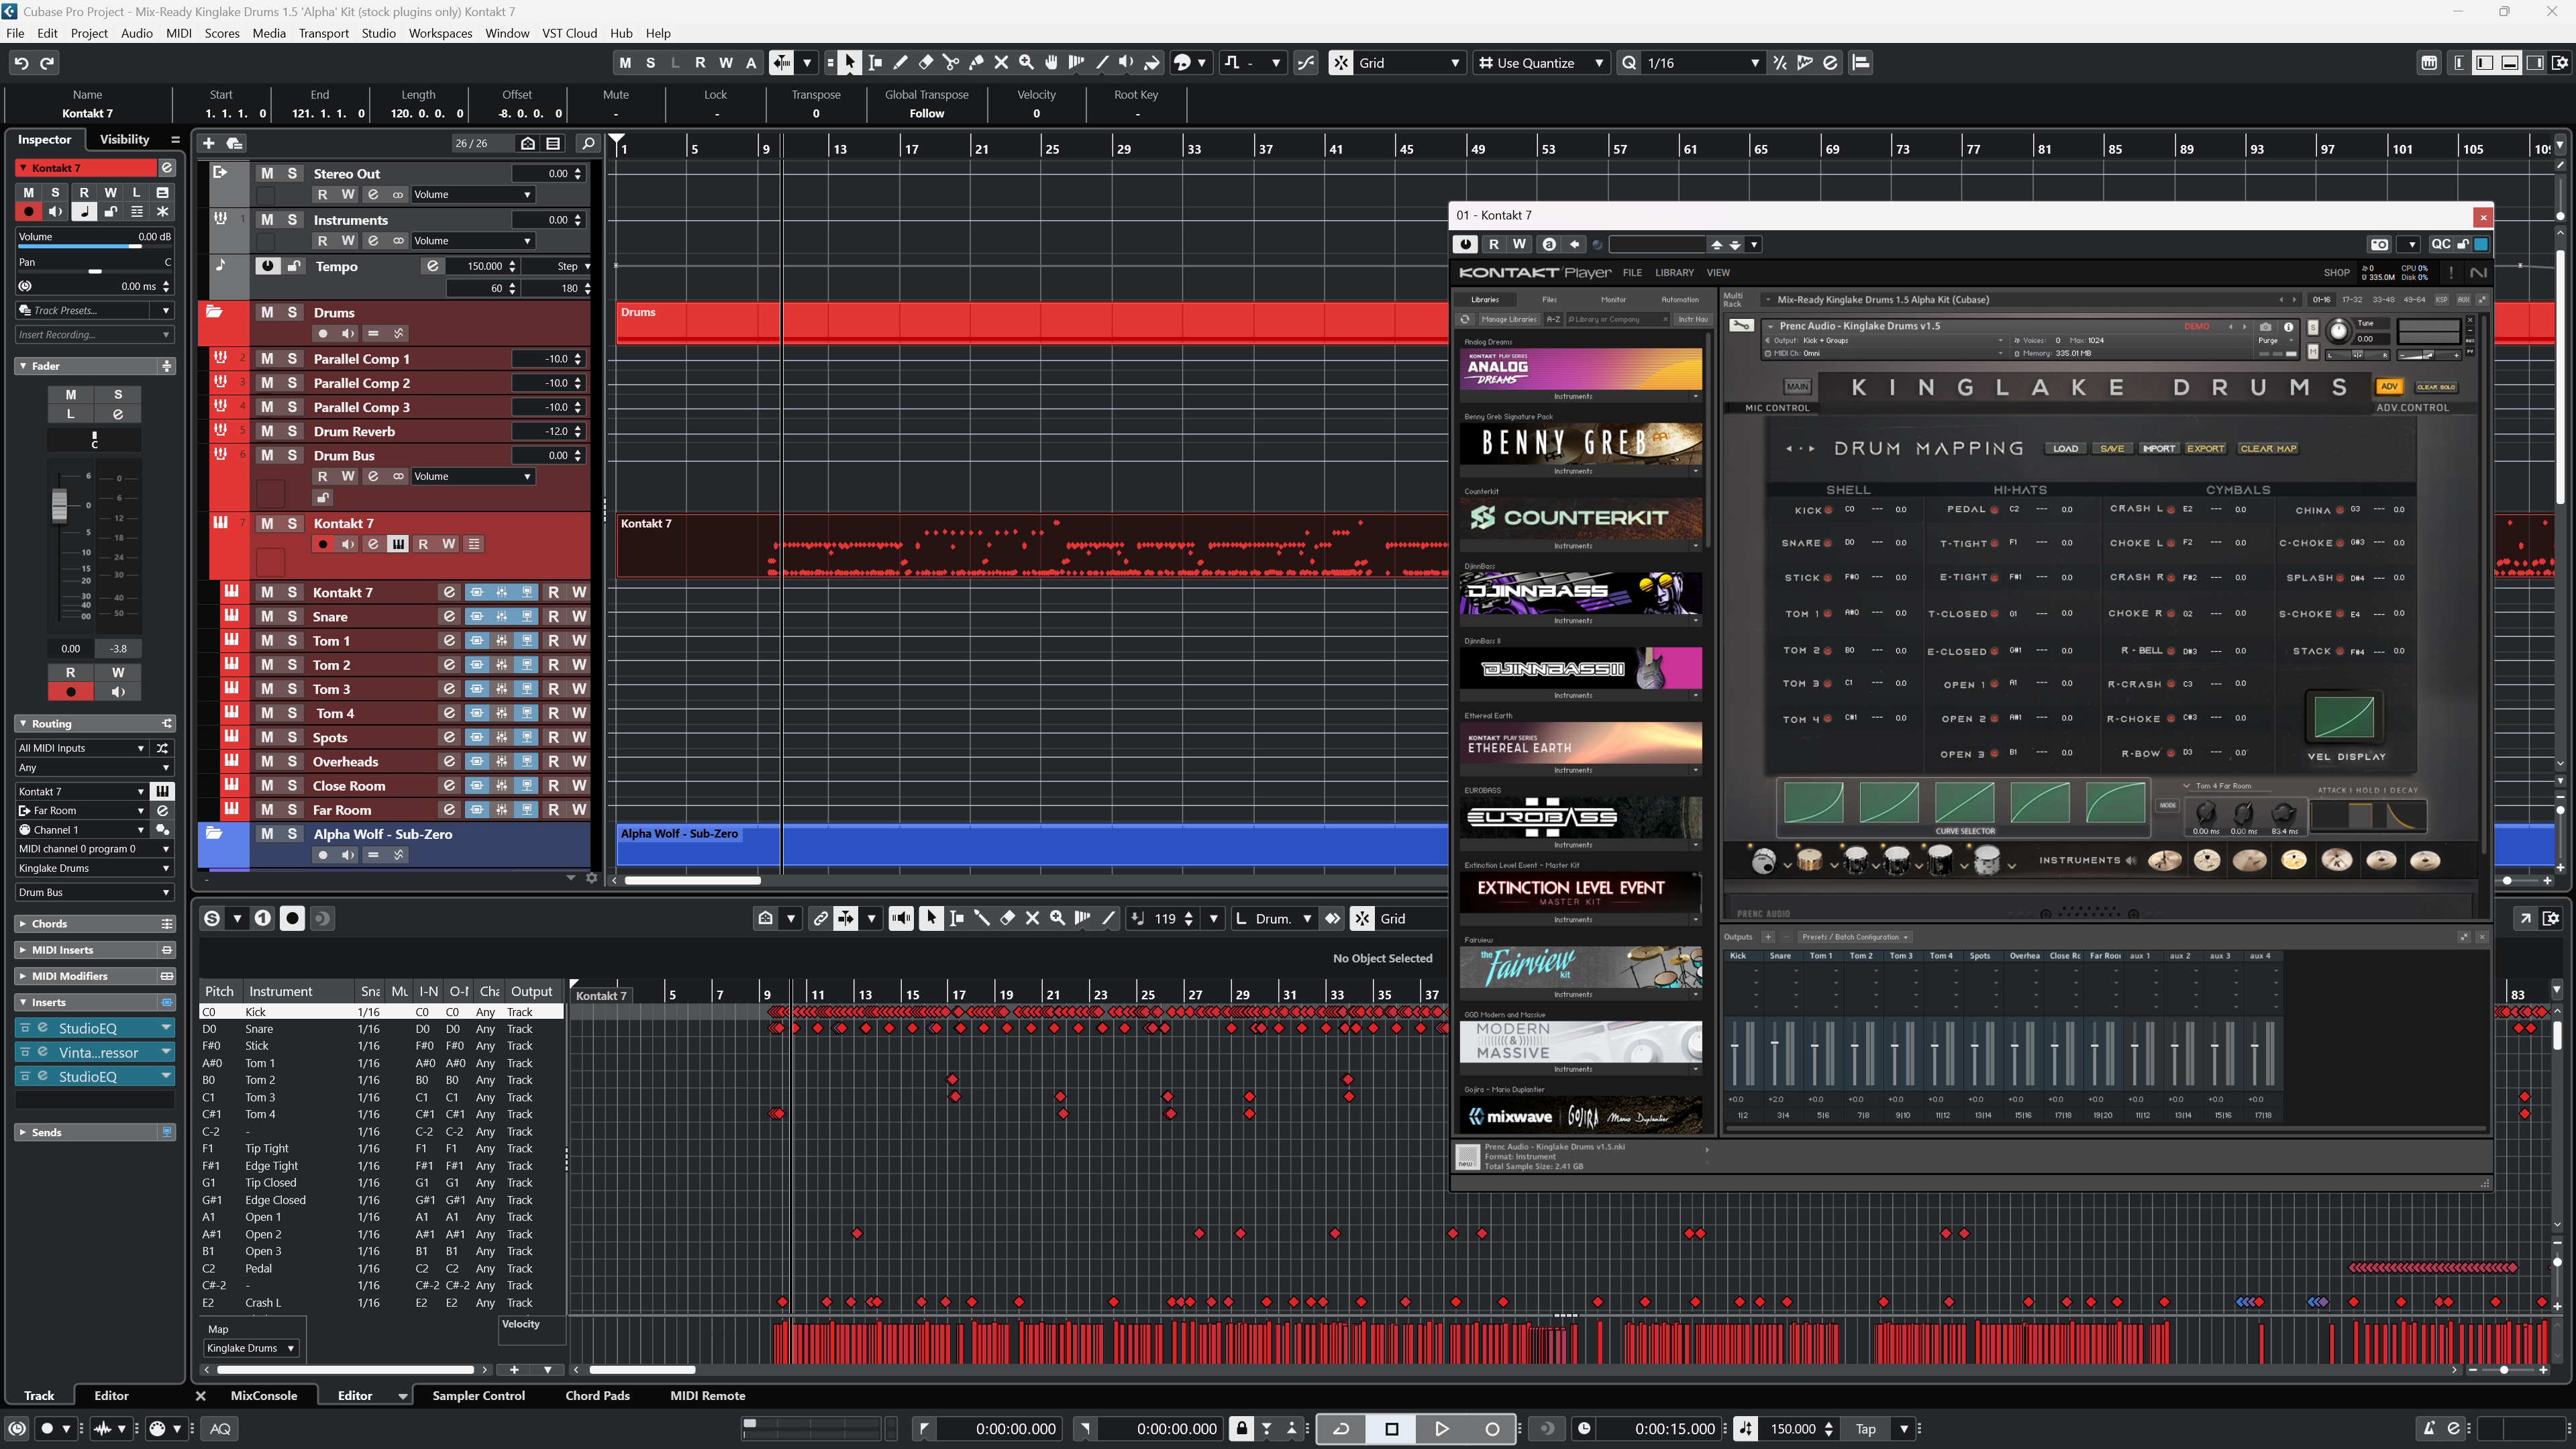
Task: Select the Play speaker tool in main toolbar
Action: click(x=1126, y=62)
